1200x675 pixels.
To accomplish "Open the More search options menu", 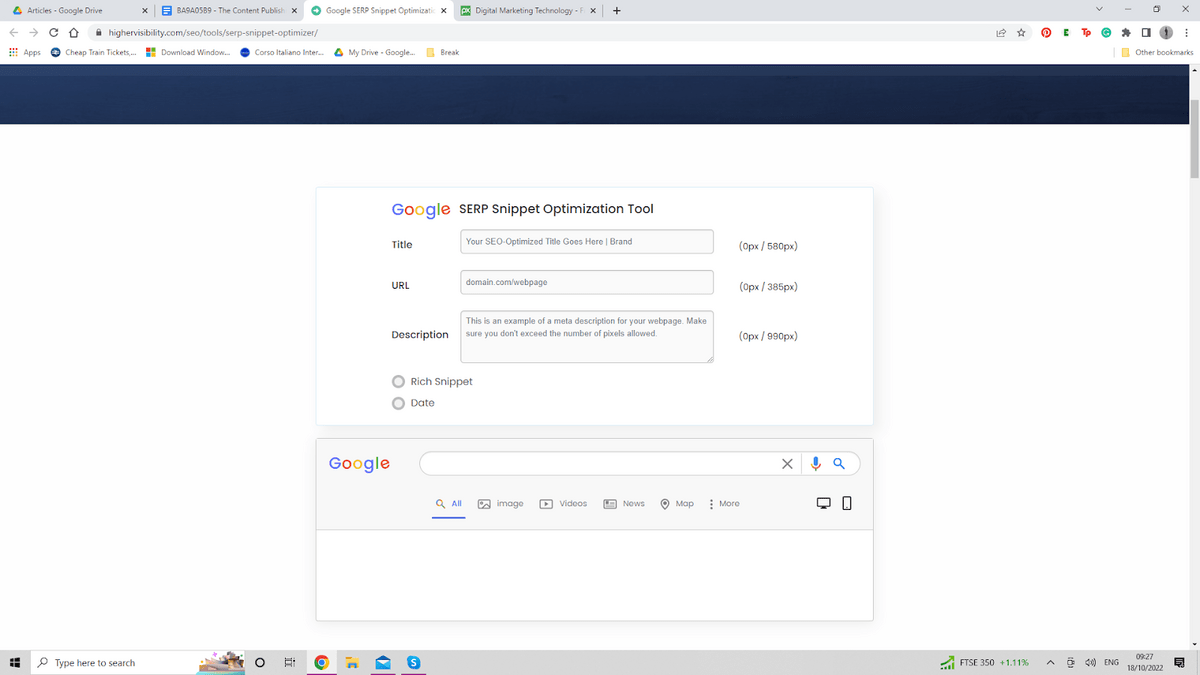I will (723, 503).
